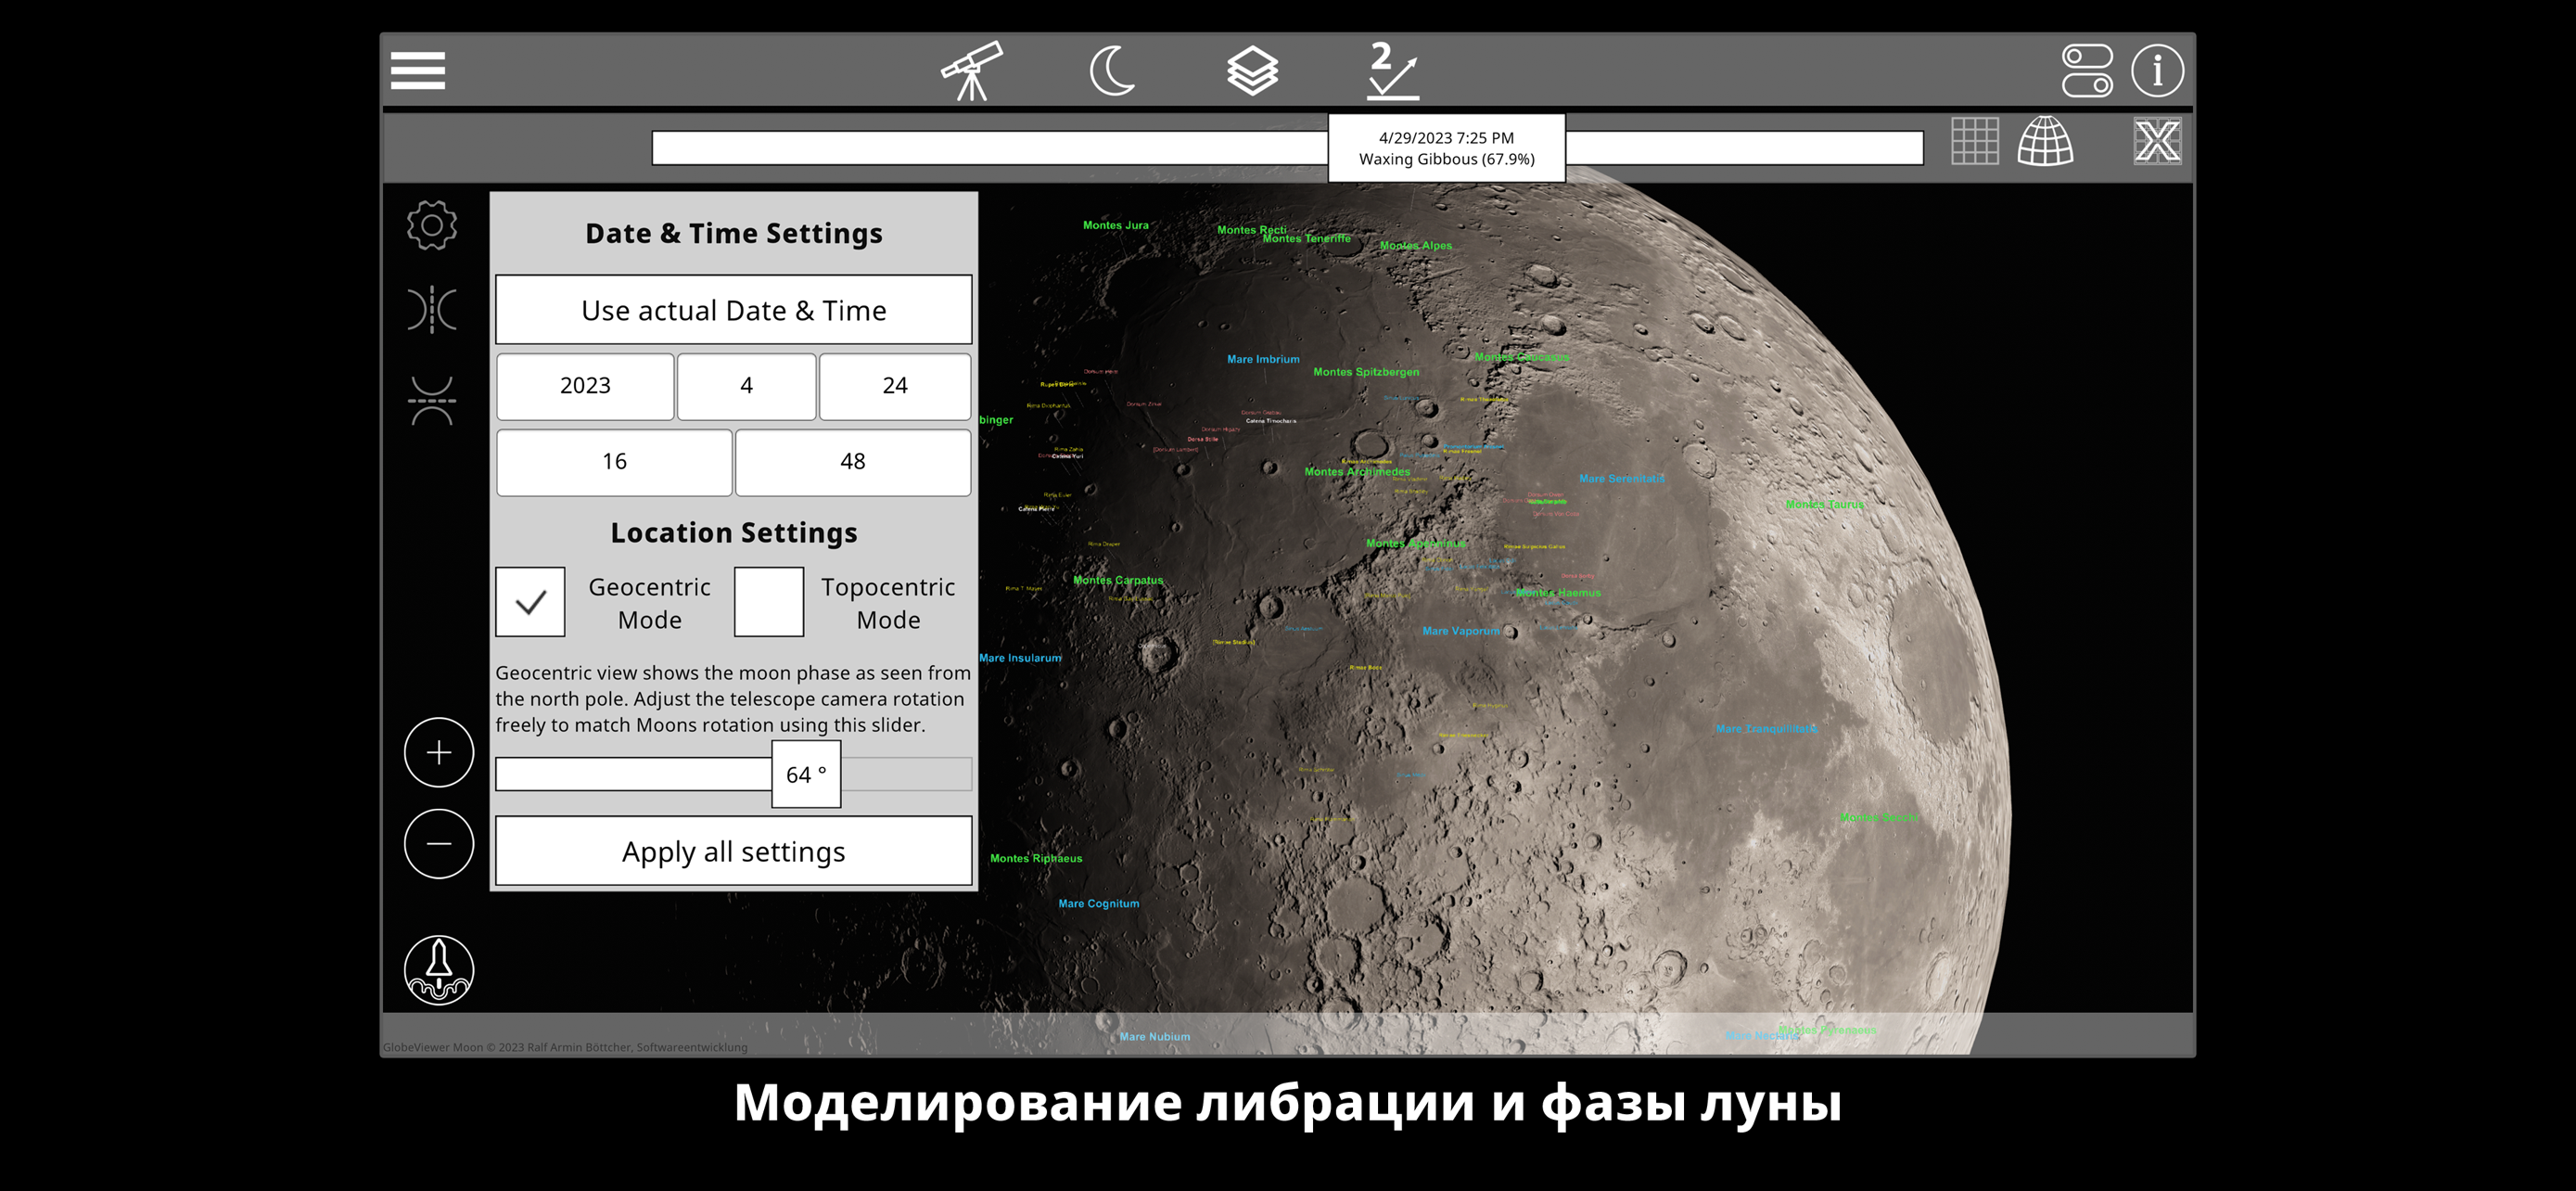This screenshot has height=1191, width=2576.
Task: Click the Montes Spitzbergen label
Action: click(1366, 372)
